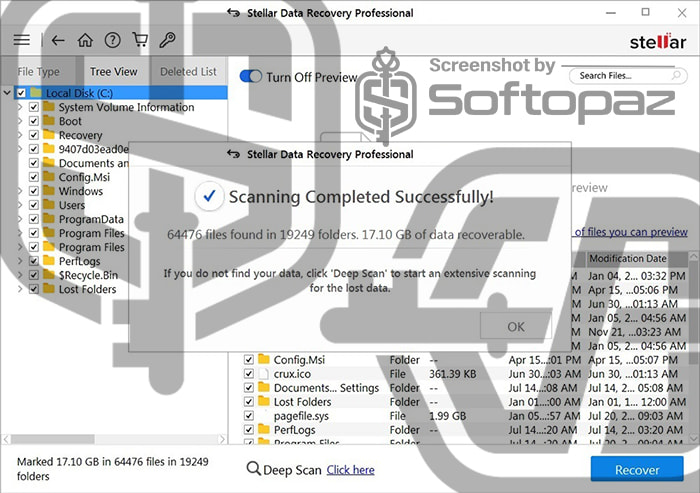This screenshot has height=493, width=700.
Task: Collapse the Local Disk (C:) tree node
Action: pos(7,93)
